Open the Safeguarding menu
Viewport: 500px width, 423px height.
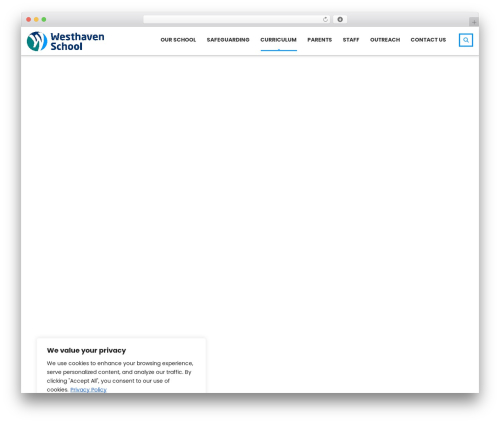228,40
